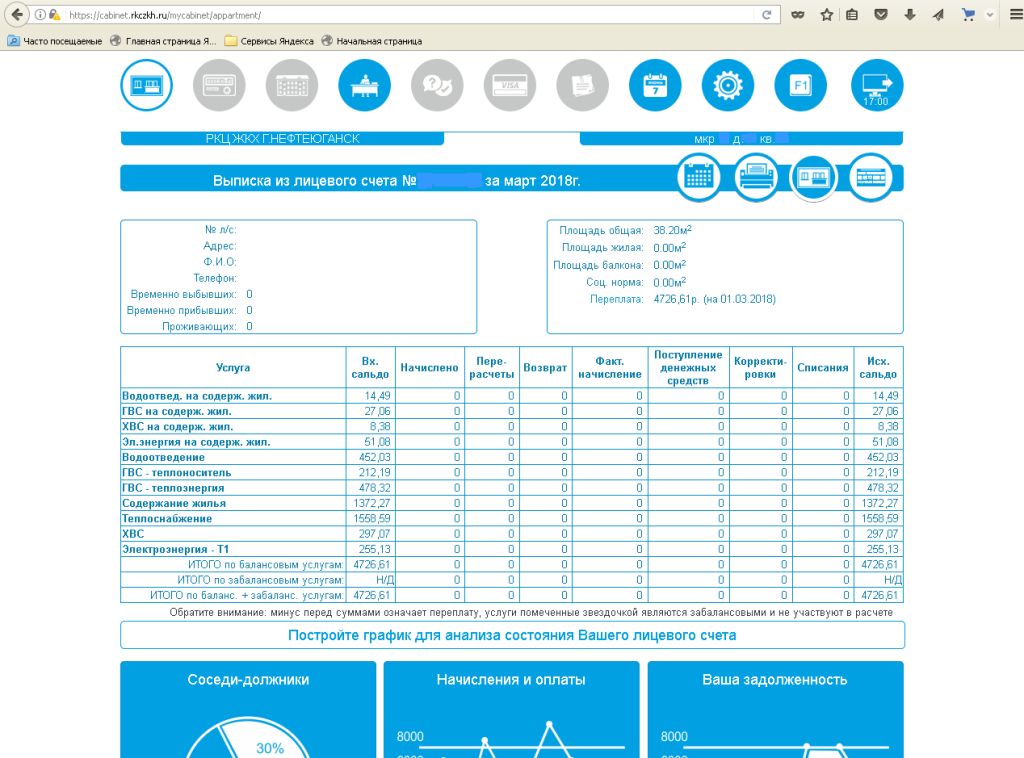The width and height of the screenshot is (1024, 758).
Task: Click the Услуга column header
Action: (233, 368)
